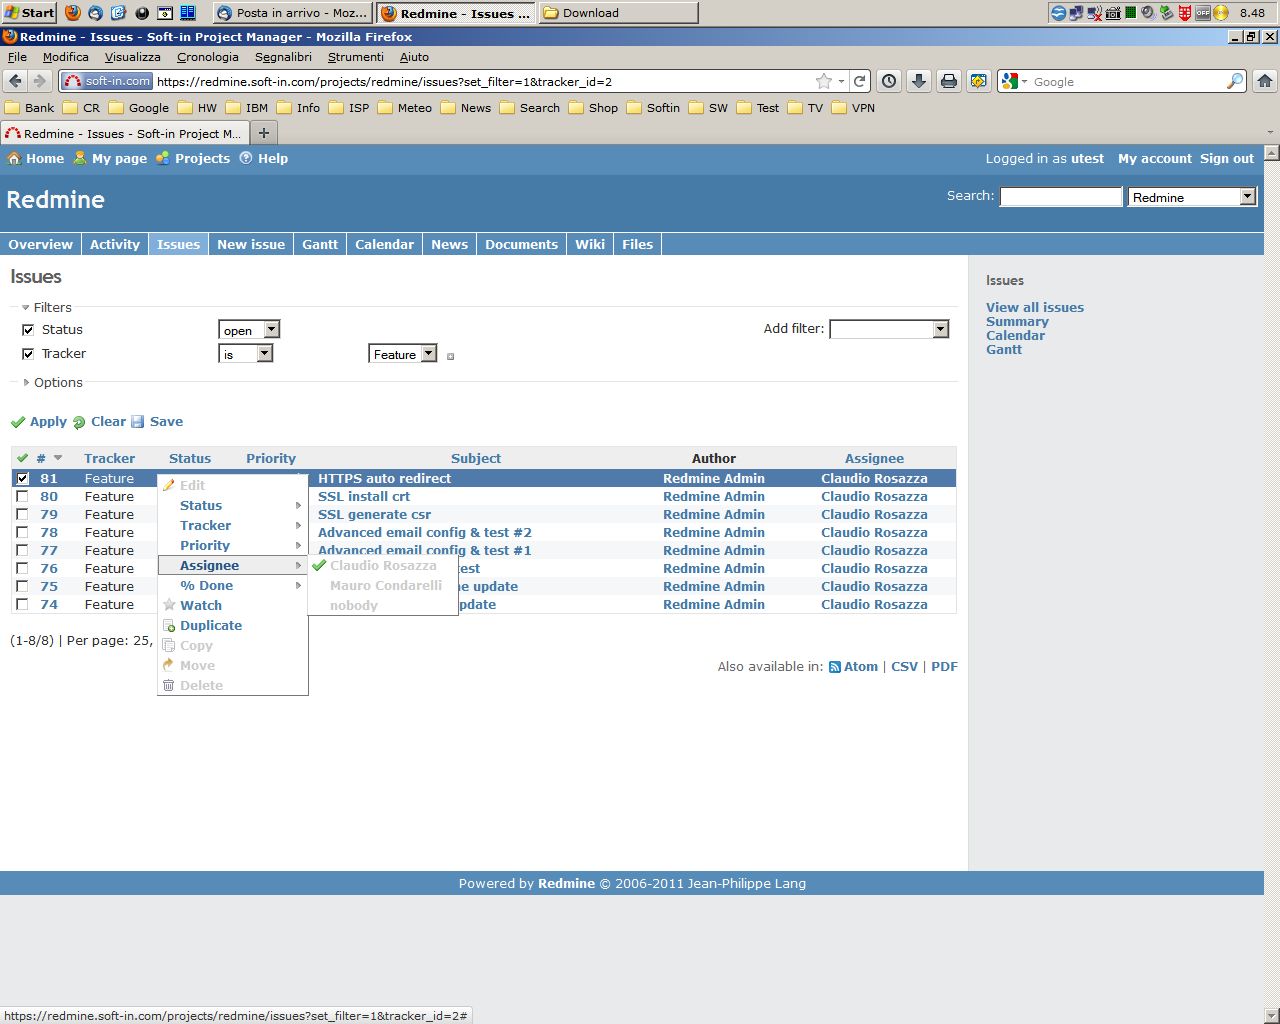Open the % Done submenu in context menu
The height and width of the screenshot is (1024, 1280).
click(232, 585)
